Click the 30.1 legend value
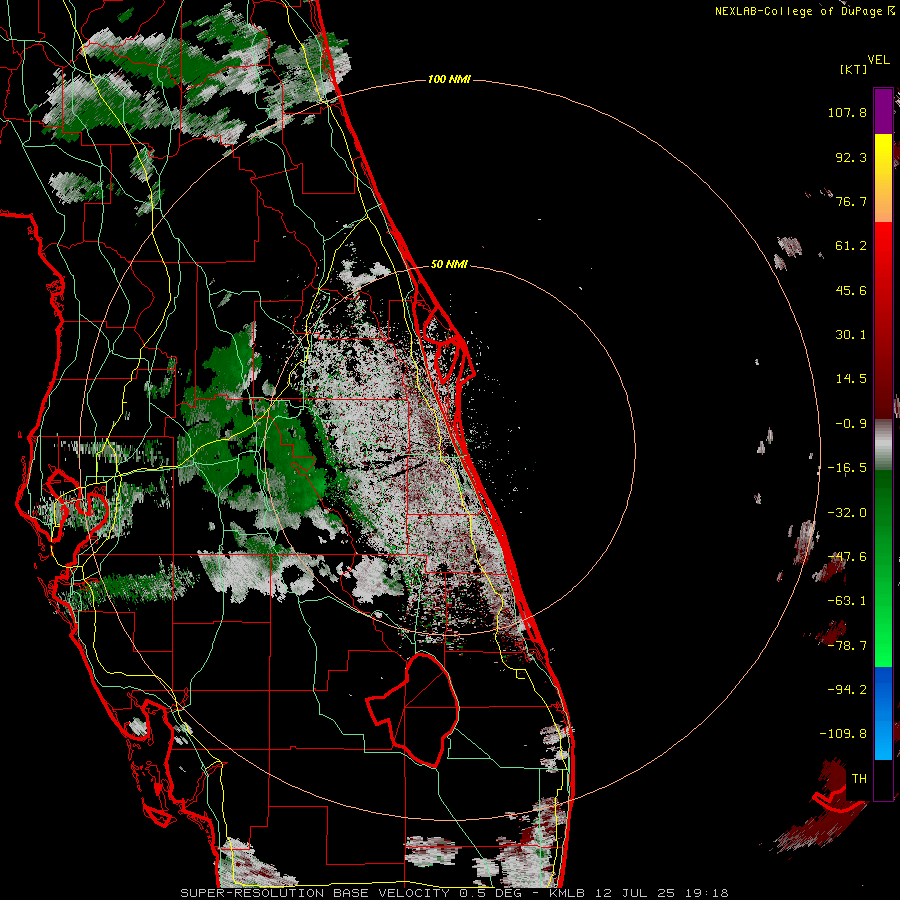 pyautogui.click(x=851, y=335)
